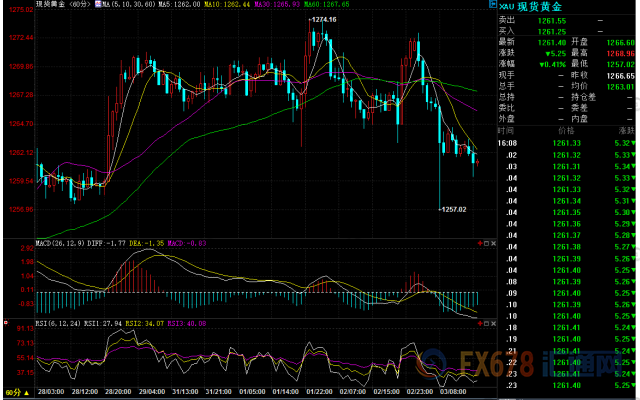Click the 1274.16 high price marker
This screenshot has height=400, width=640.
[x=323, y=20]
